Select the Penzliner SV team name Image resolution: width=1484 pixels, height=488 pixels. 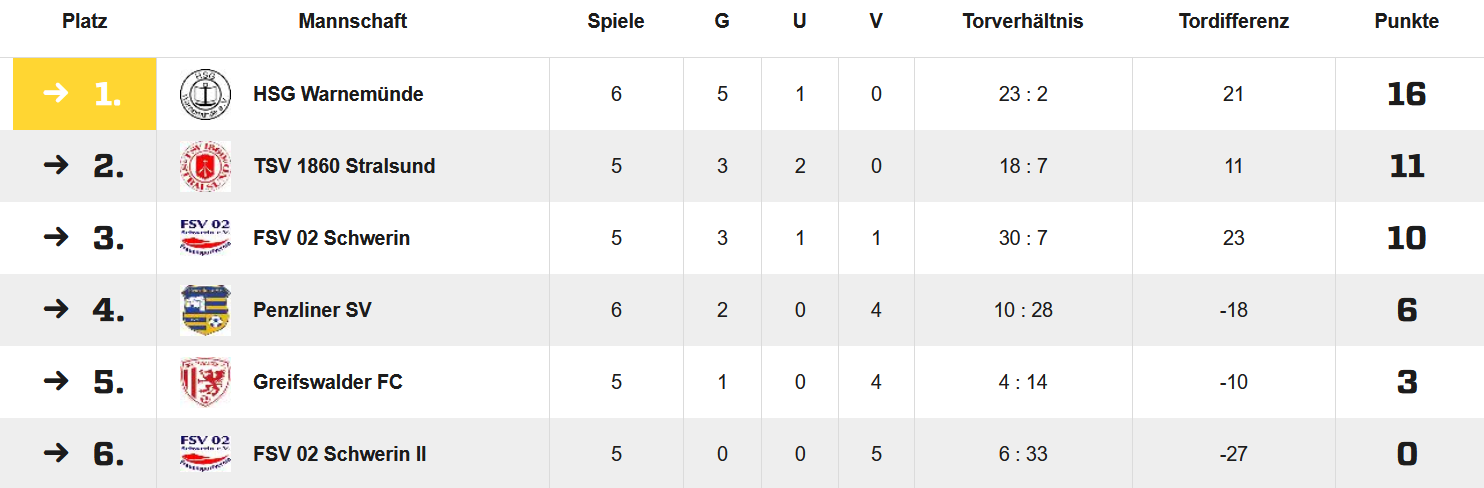(312, 310)
